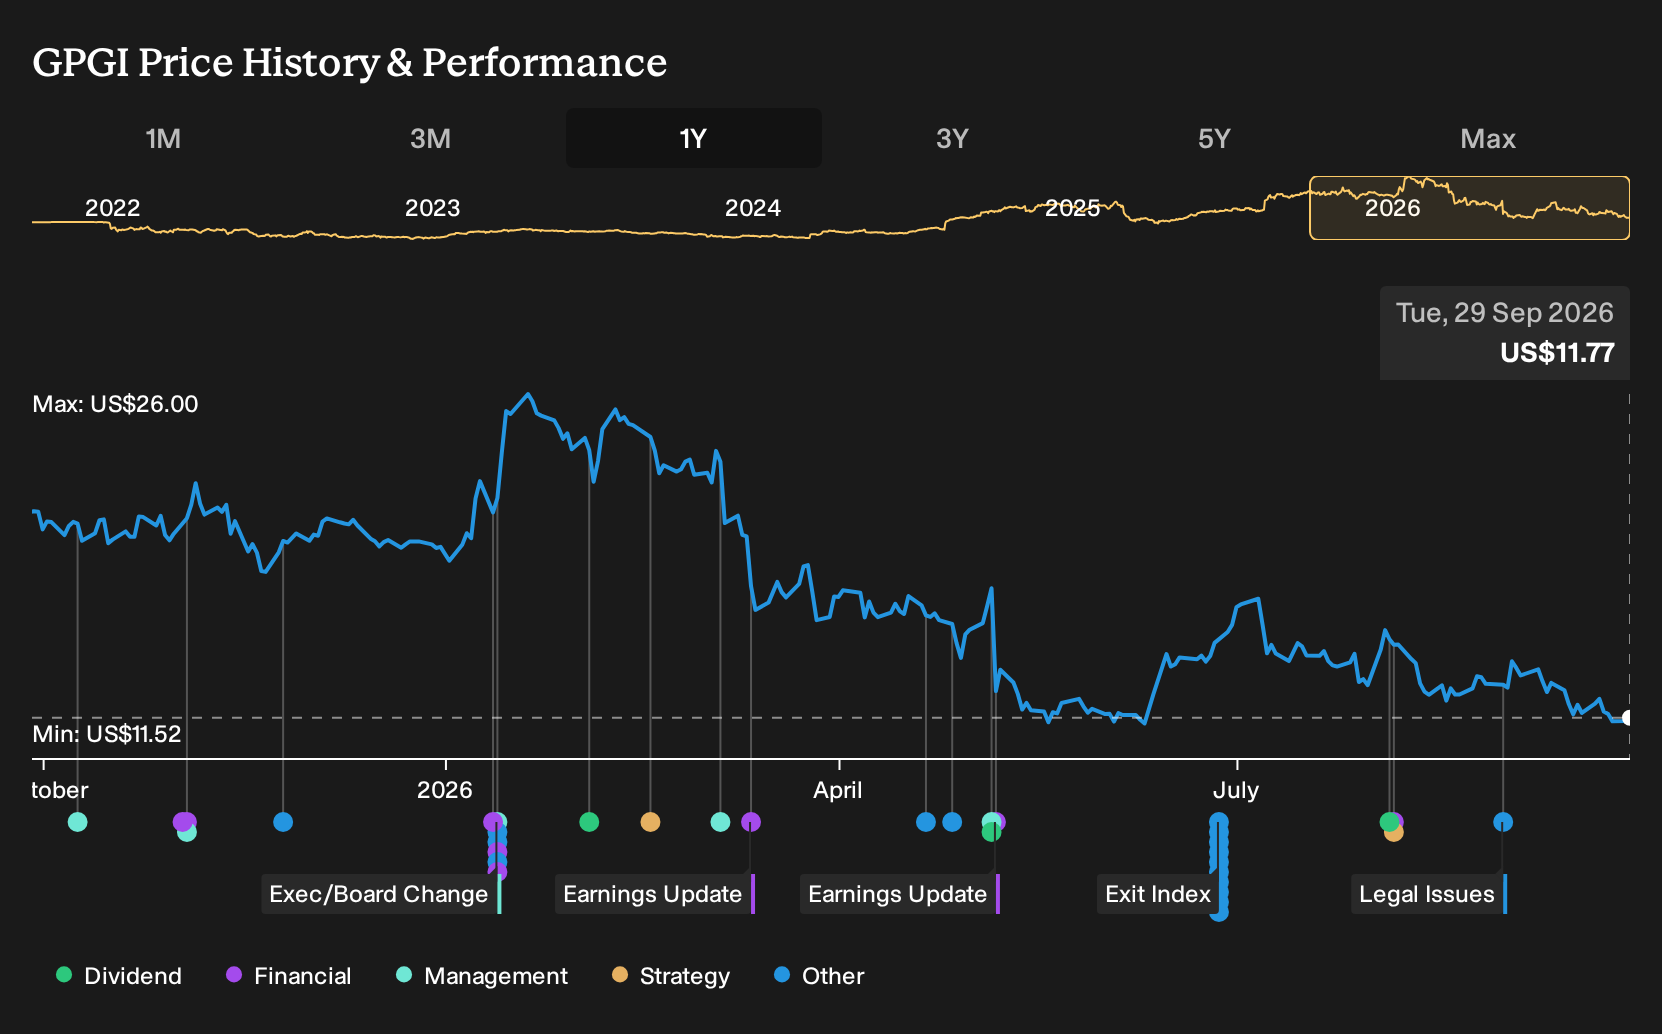
Task: Select purple dot above first Earnings Update label
Action: [751, 822]
